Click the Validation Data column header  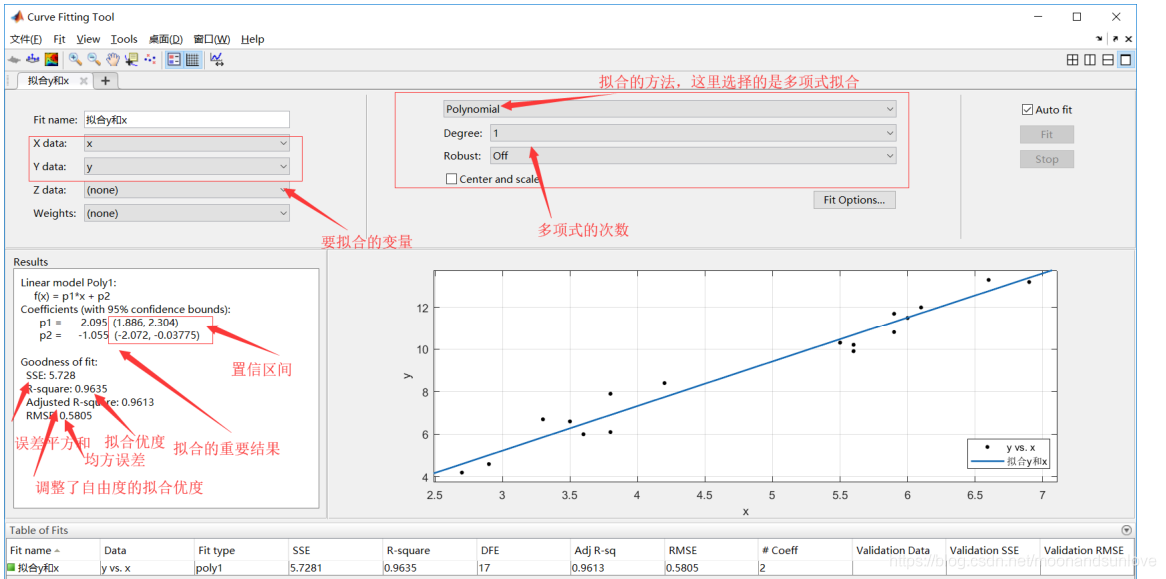pos(898,550)
